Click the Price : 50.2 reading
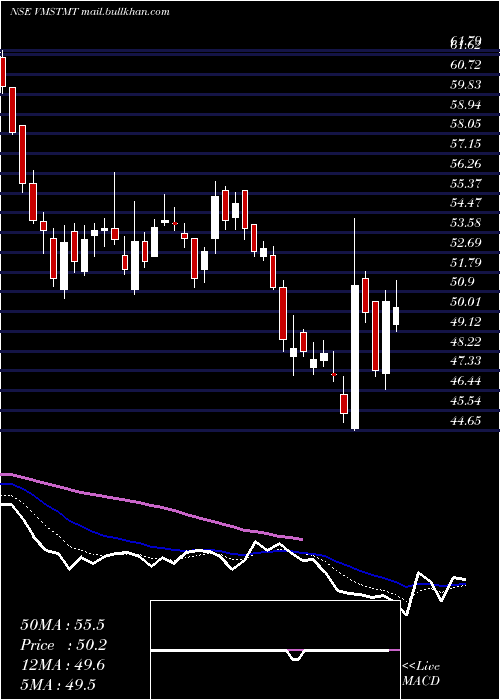This screenshot has height=700, width=500. tap(63, 645)
